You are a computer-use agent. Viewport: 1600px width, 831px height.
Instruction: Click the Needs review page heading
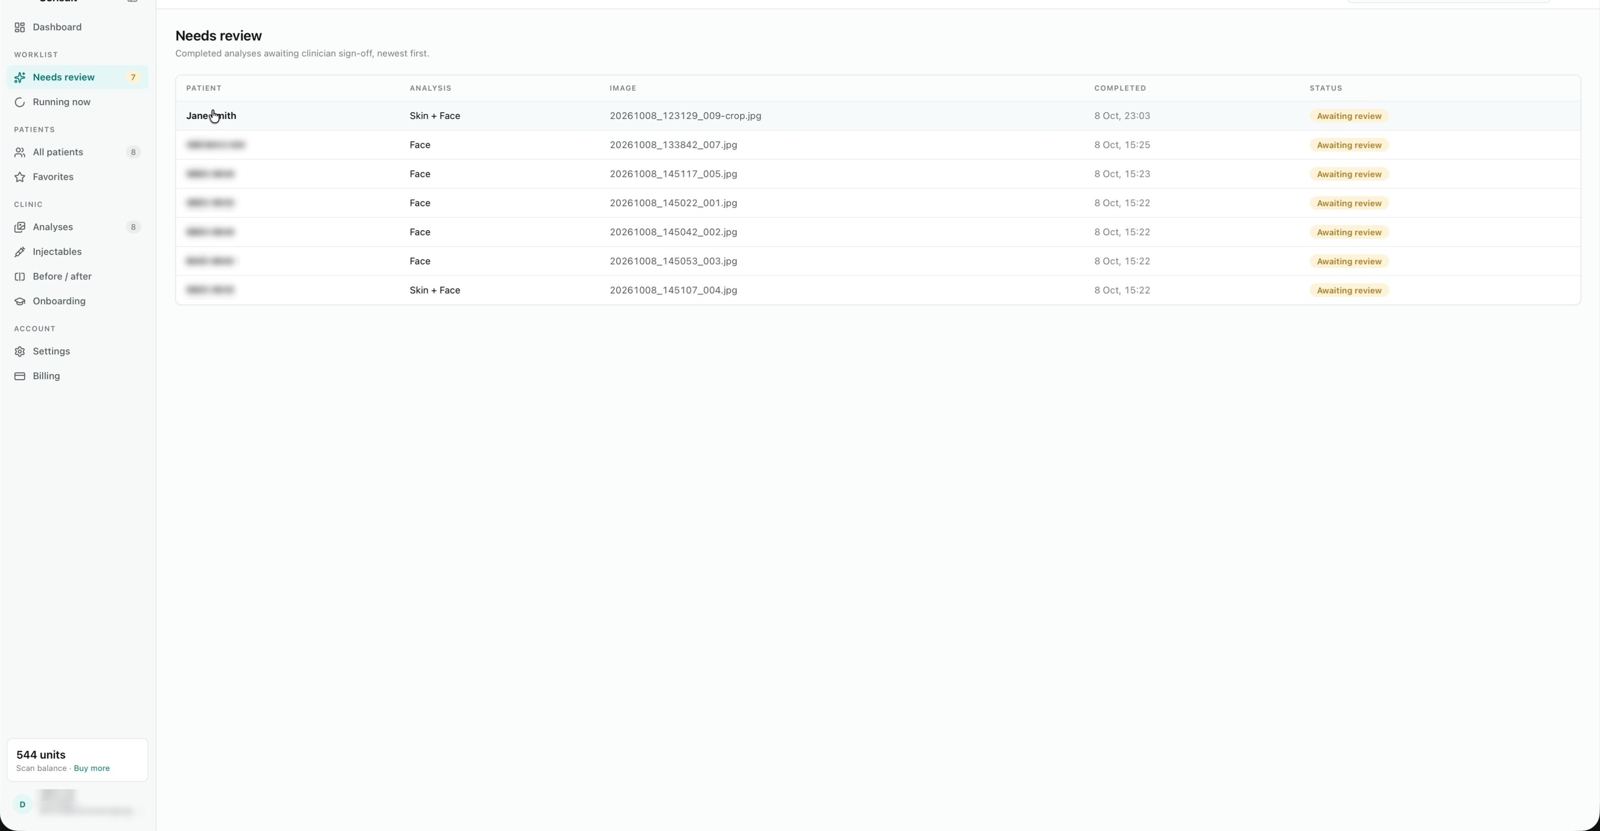(218, 36)
